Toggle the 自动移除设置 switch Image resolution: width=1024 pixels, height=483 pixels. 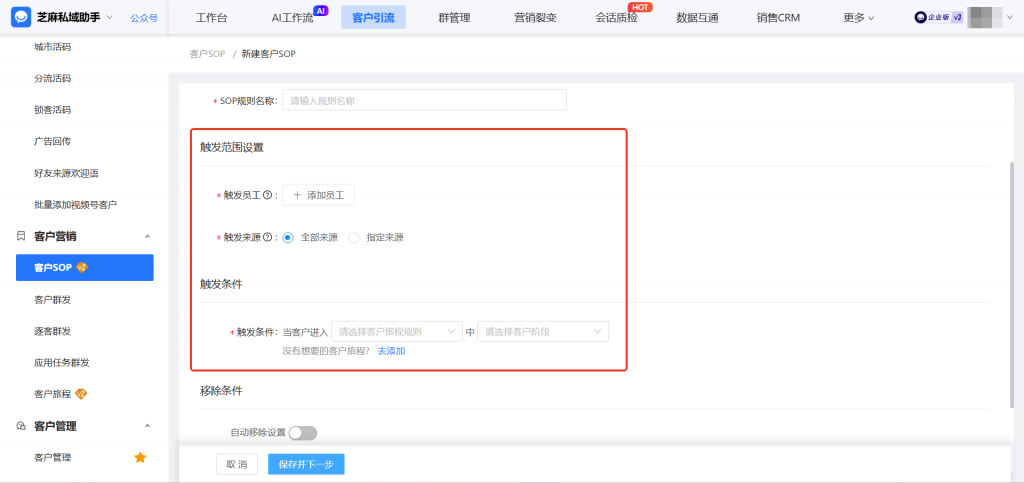tap(303, 433)
